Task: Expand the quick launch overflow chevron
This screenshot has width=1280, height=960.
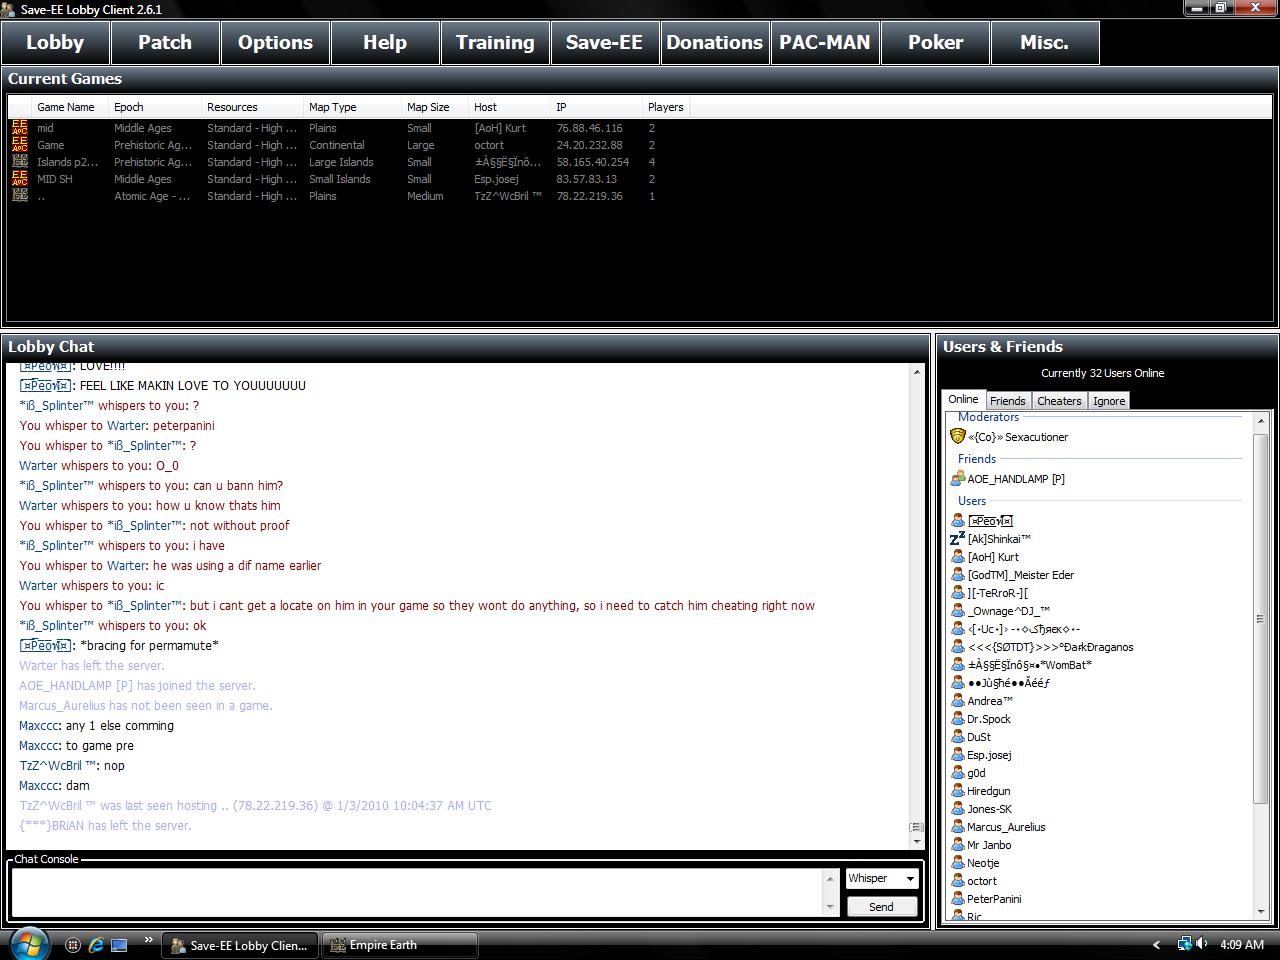Action: point(148,940)
